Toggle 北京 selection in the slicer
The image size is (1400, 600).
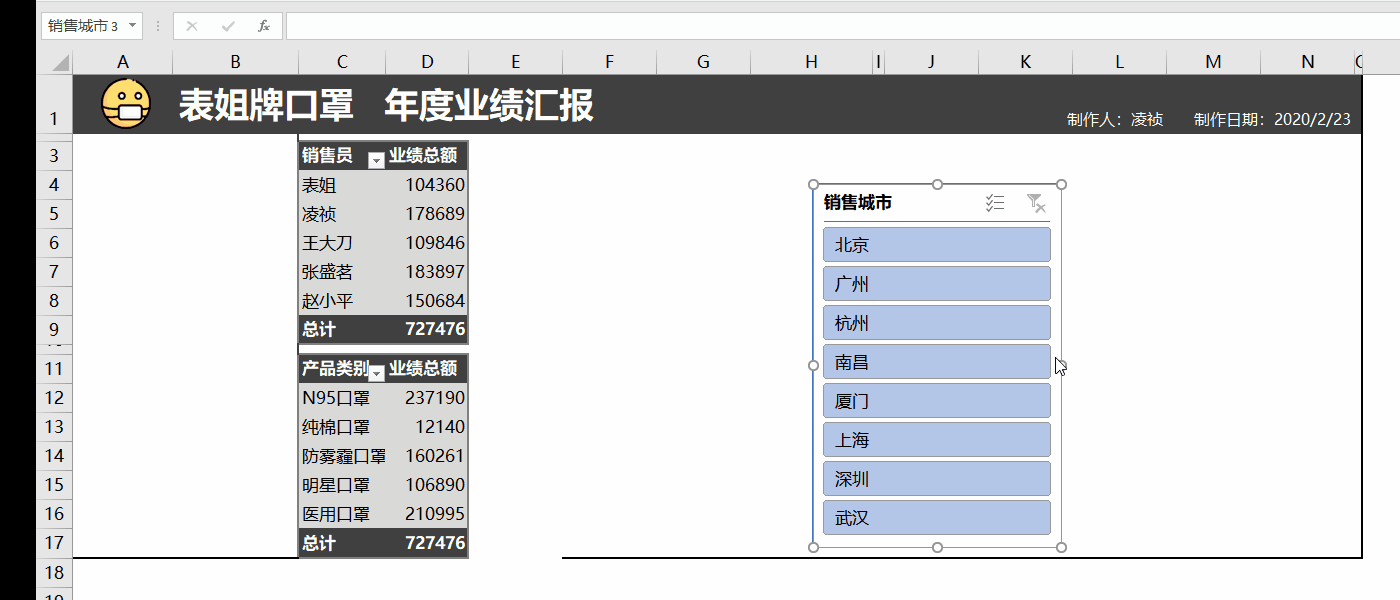936,244
